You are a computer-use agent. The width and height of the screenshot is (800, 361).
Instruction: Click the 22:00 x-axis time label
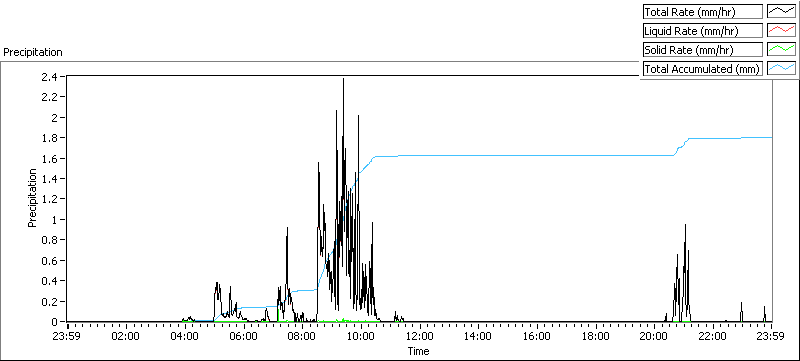click(x=713, y=336)
